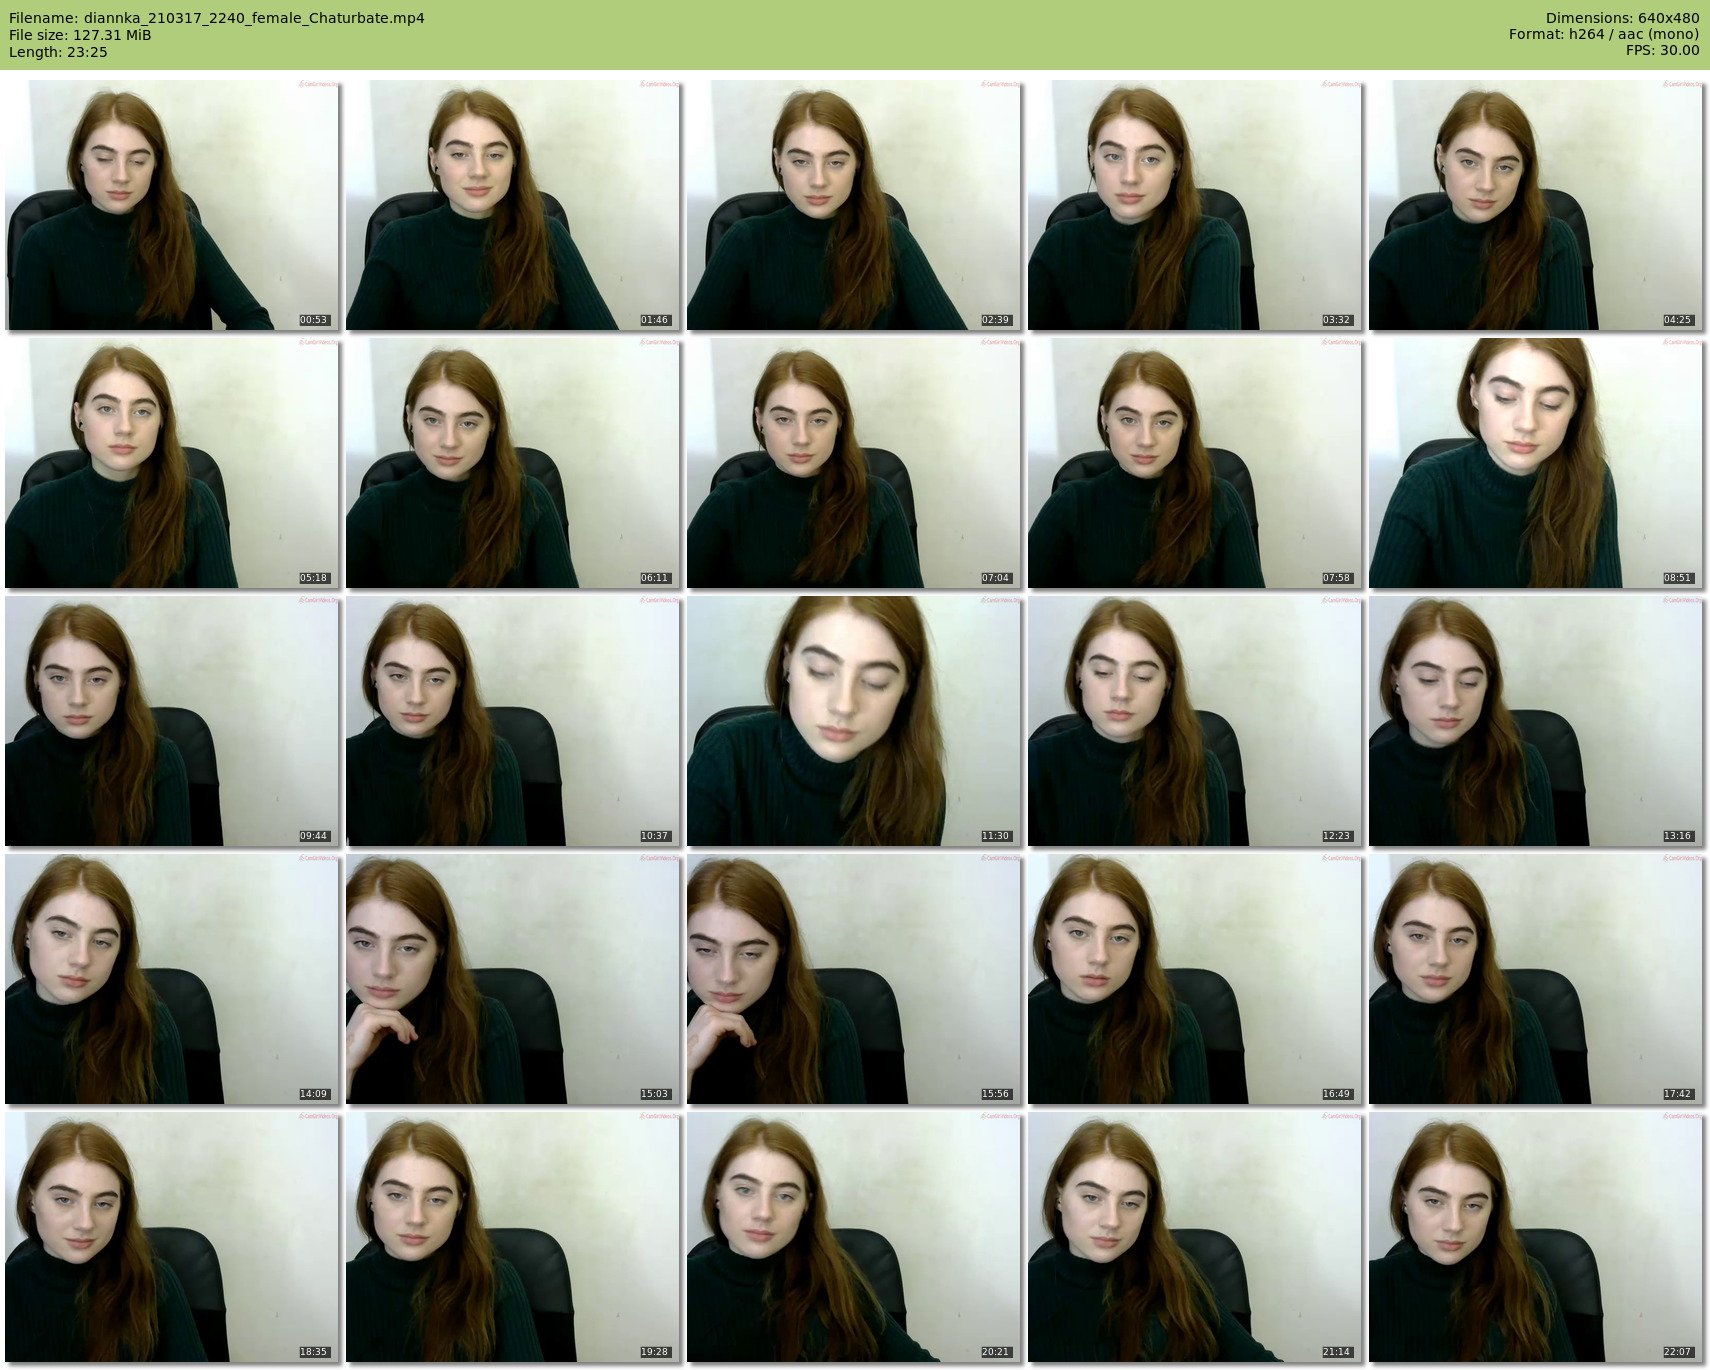This screenshot has height=1370, width=1710.
Task: Select the thumbnail at 15:56
Action: 854,979
